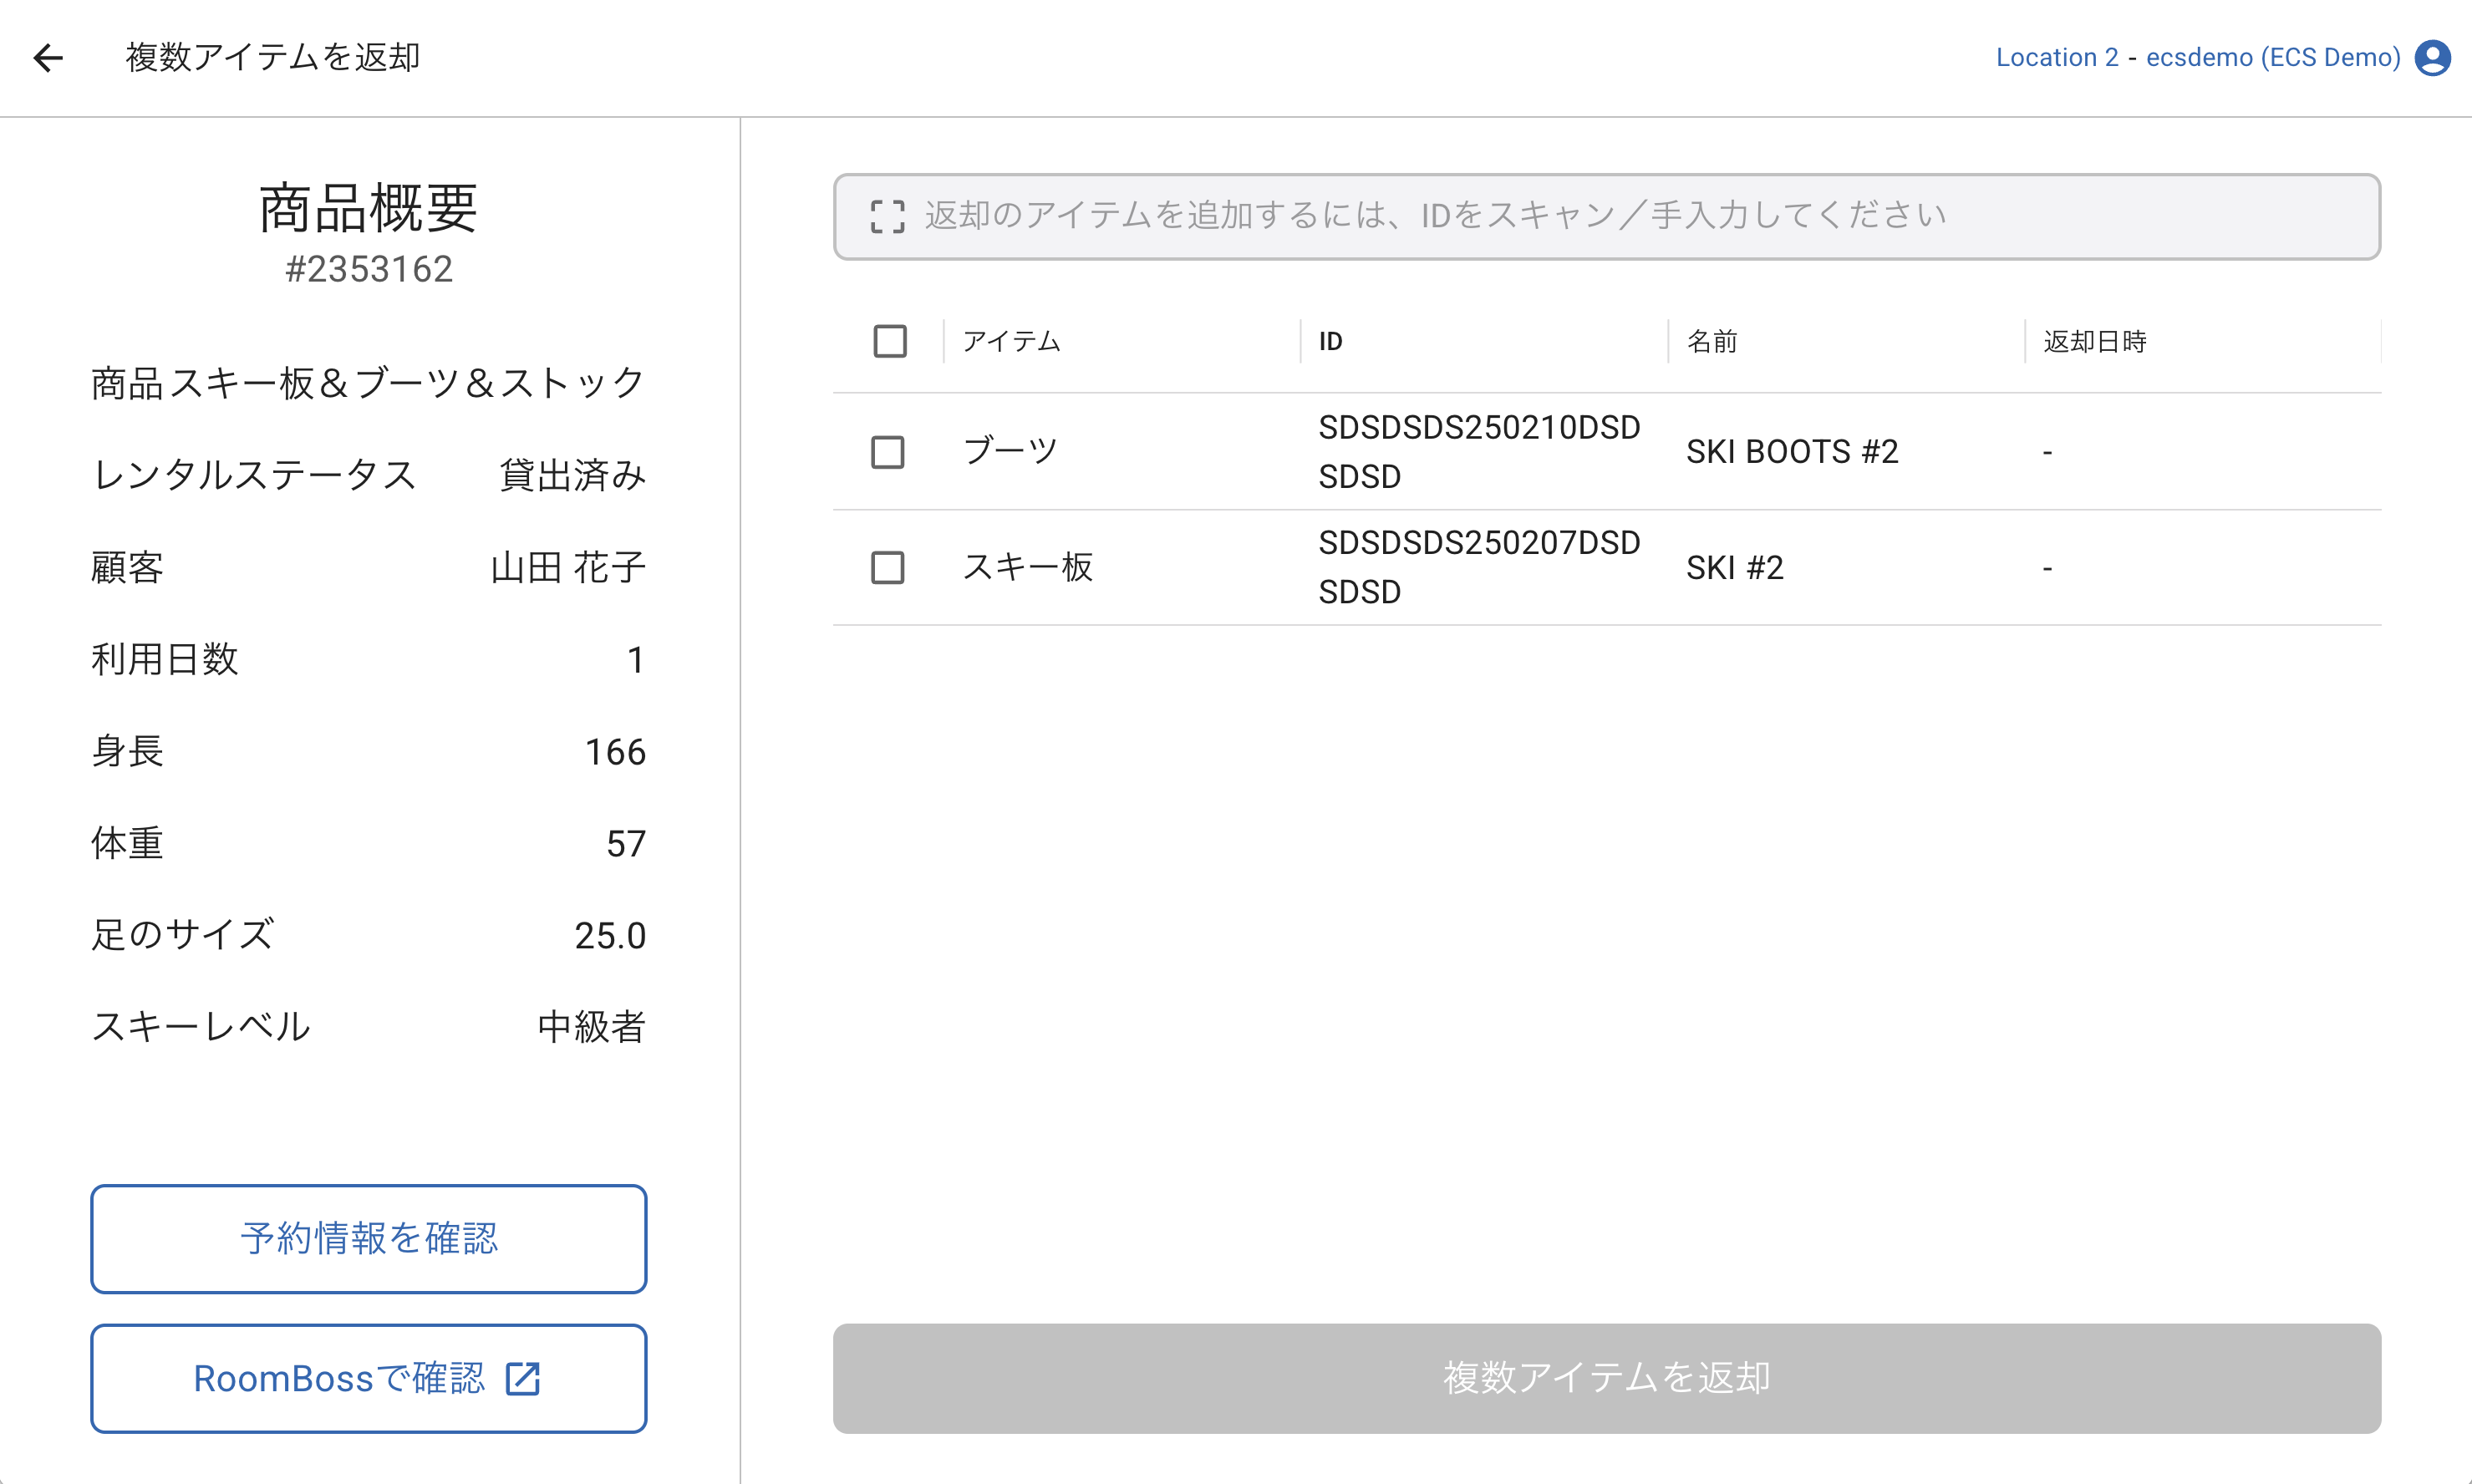This screenshot has height=1484, width=2472.
Task: Check the スキー板 row checkbox
Action: point(887,568)
